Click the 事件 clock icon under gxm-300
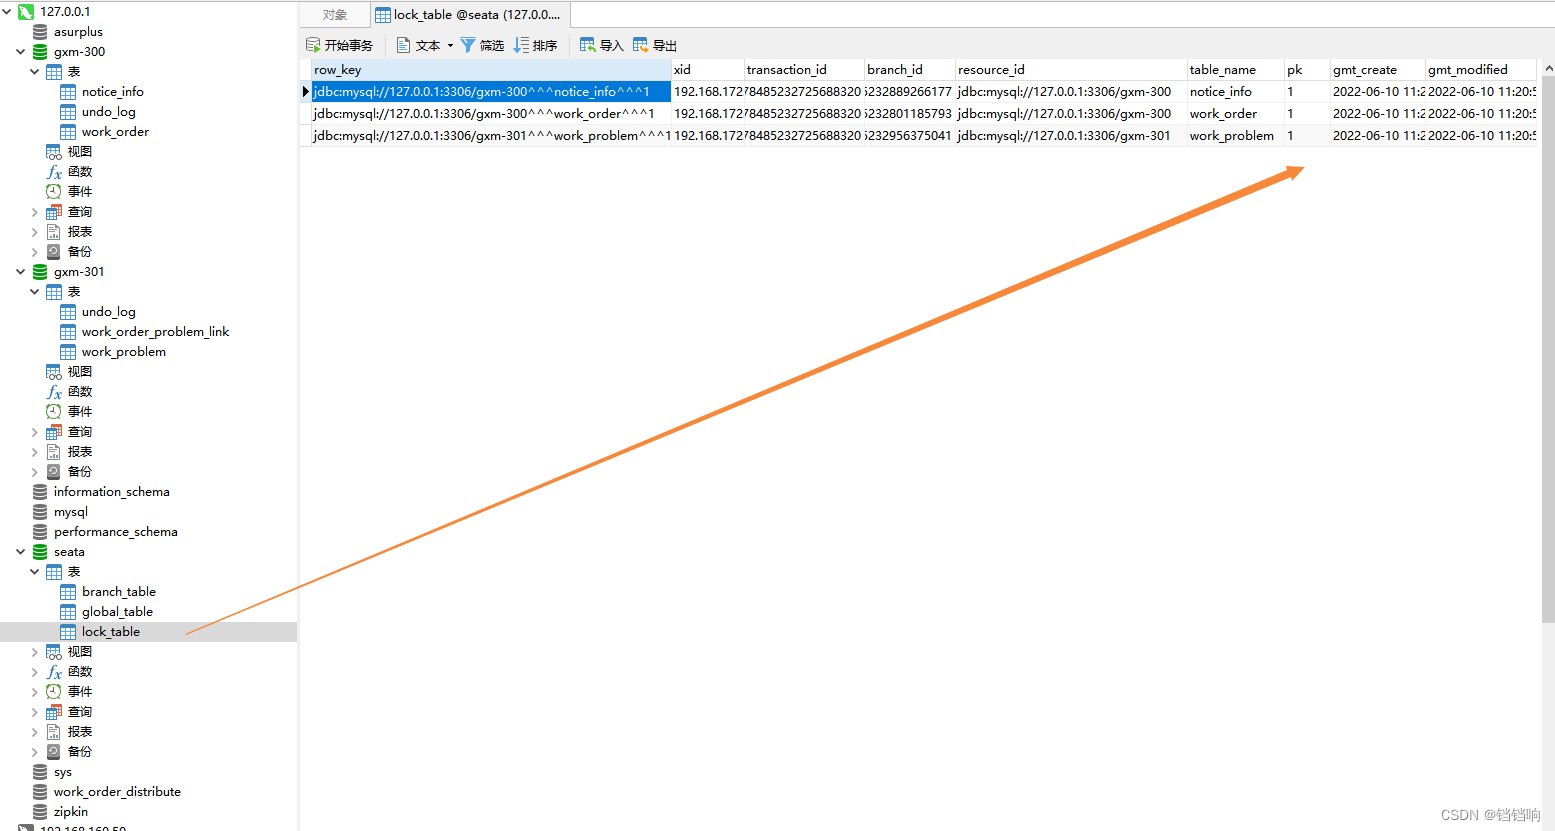Image resolution: width=1555 pixels, height=831 pixels. tap(54, 192)
